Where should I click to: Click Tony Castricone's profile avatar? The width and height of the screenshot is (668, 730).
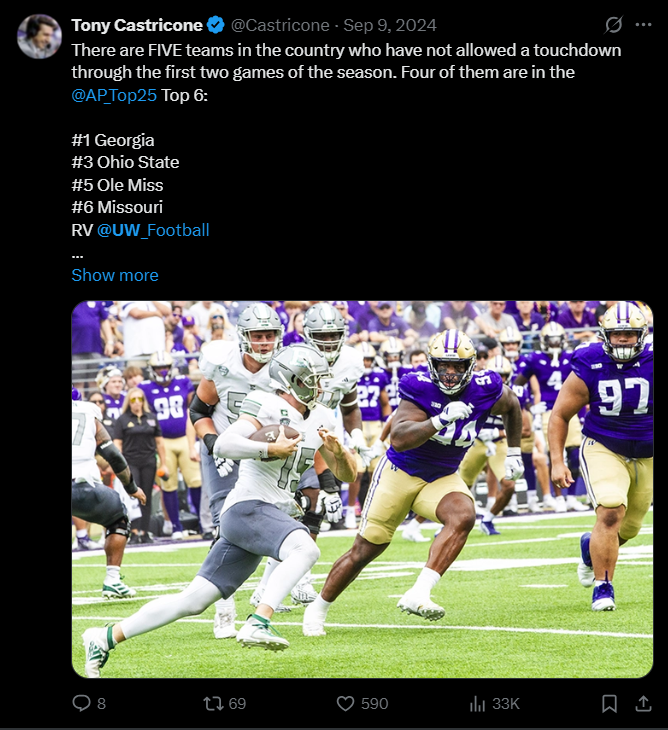(x=40, y=36)
